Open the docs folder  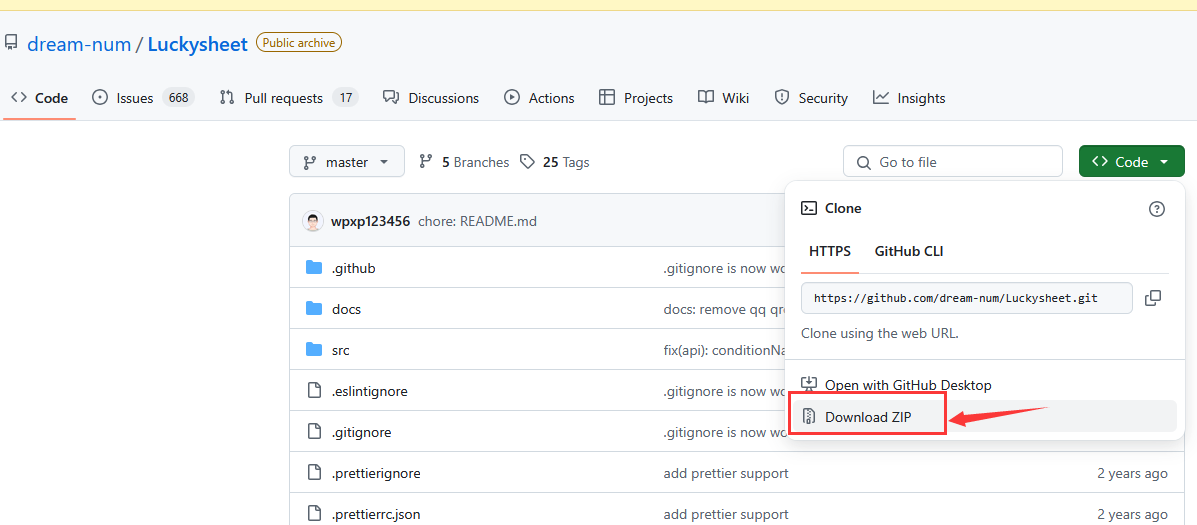pyautogui.click(x=347, y=309)
